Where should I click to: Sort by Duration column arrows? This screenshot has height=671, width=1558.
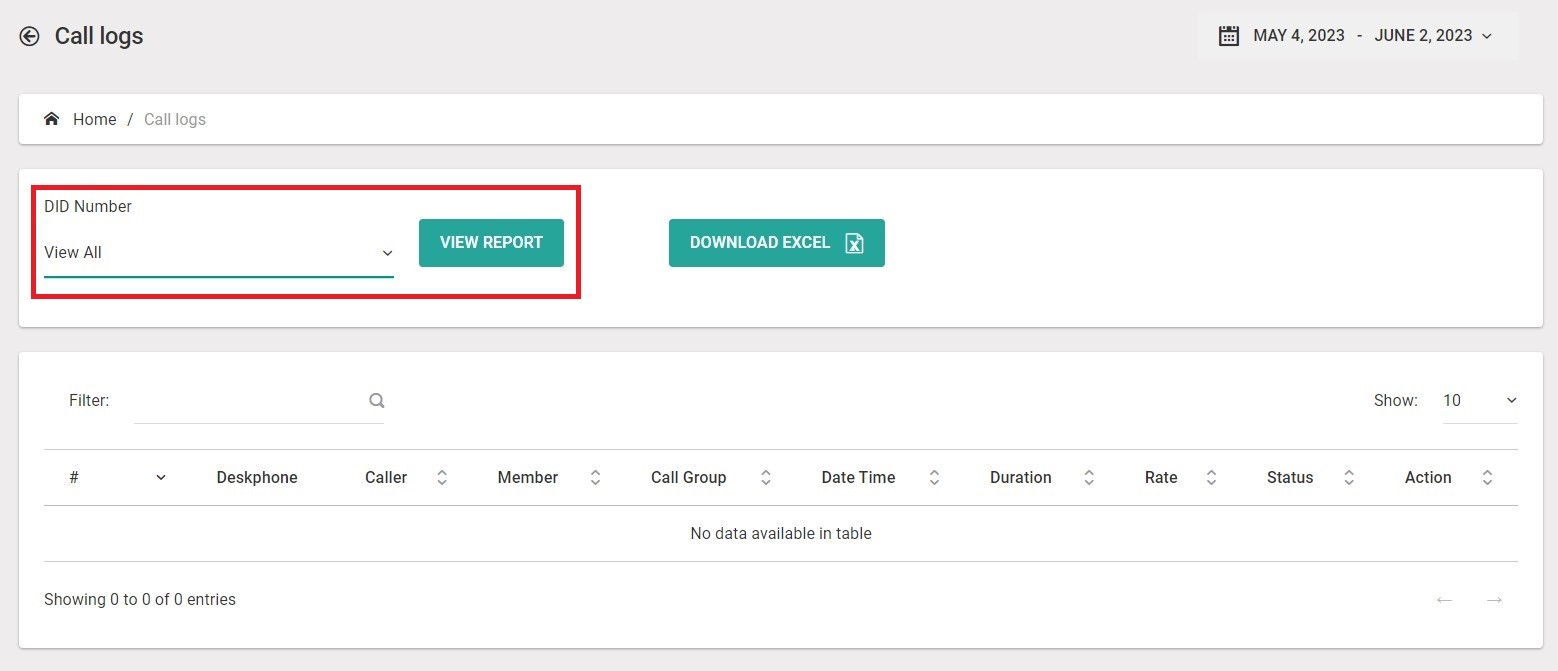(x=1090, y=477)
